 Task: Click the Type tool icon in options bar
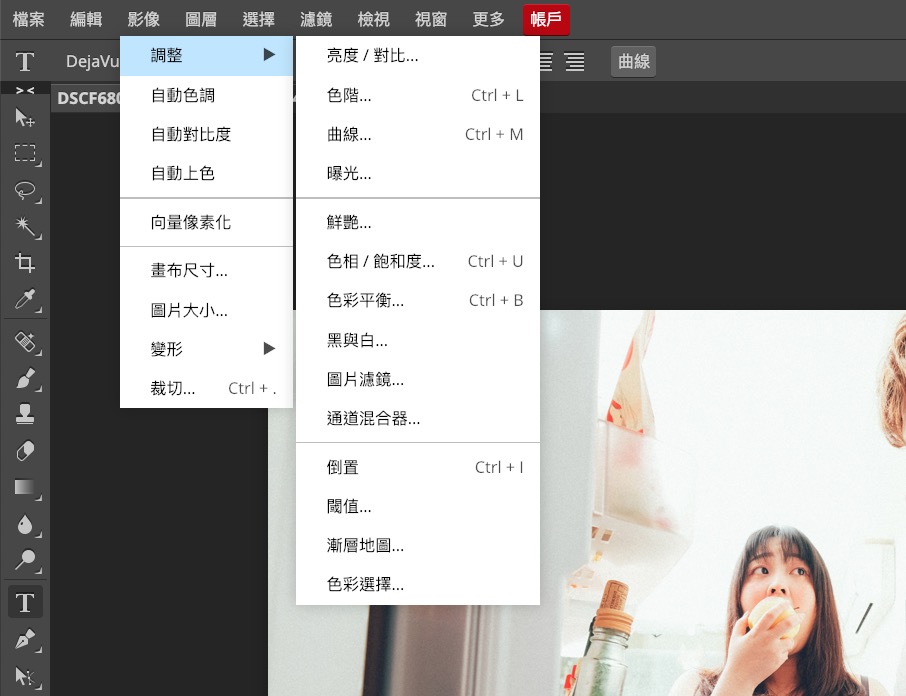point(24,61)
